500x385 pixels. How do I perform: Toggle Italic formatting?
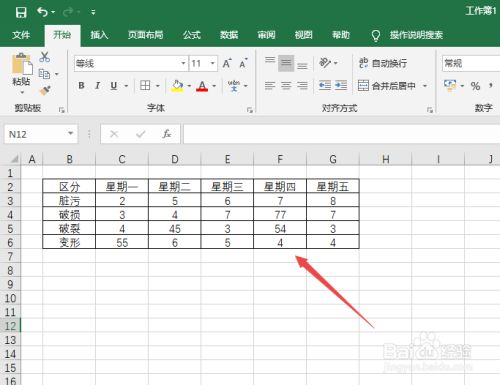pyautogui.click(x=97, y=86)
